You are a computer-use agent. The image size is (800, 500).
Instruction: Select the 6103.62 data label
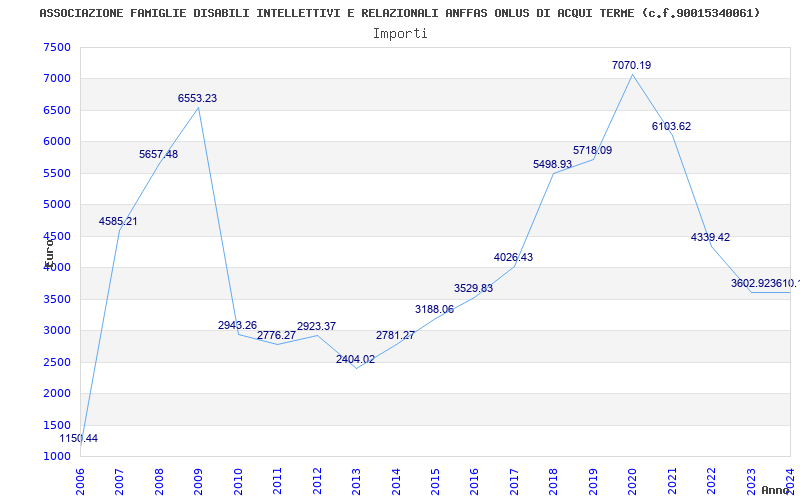[x=671, y=127]
